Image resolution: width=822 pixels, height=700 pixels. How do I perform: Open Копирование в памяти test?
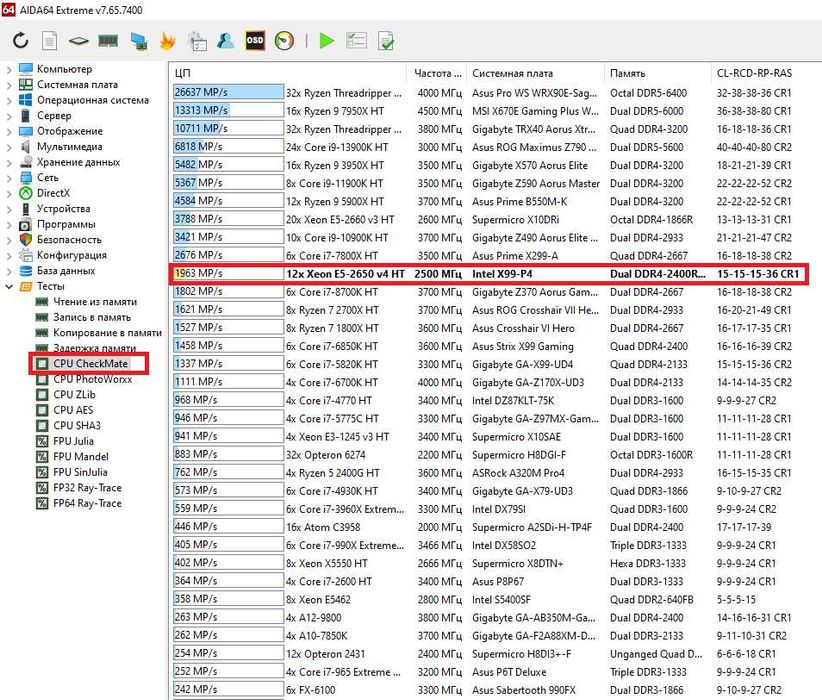pyautogui.click(x=107, y=332)
